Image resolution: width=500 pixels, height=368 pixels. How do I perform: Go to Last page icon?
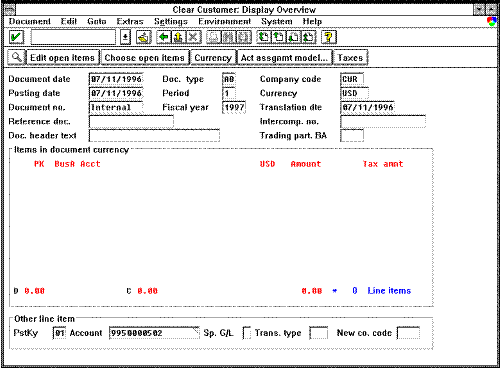pyautogui.click(x=309, y=37)
